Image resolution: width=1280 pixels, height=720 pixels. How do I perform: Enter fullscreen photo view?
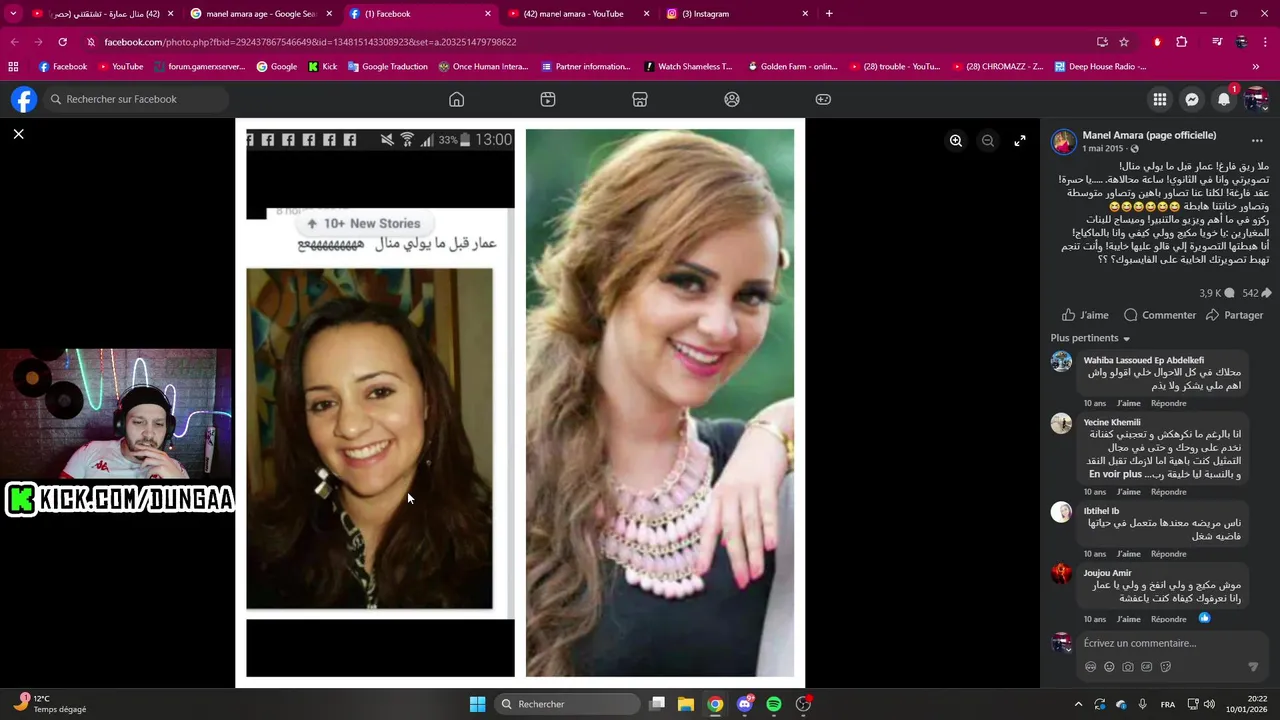click(x=1020, y=141)
